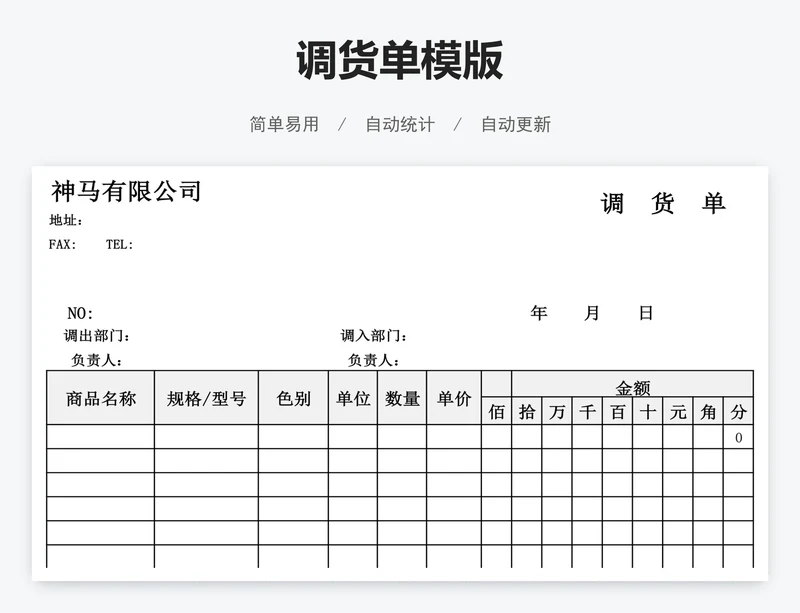Viewport: 800px width, 613px height.
Task: Click the NO: field label
Action: 80,313
